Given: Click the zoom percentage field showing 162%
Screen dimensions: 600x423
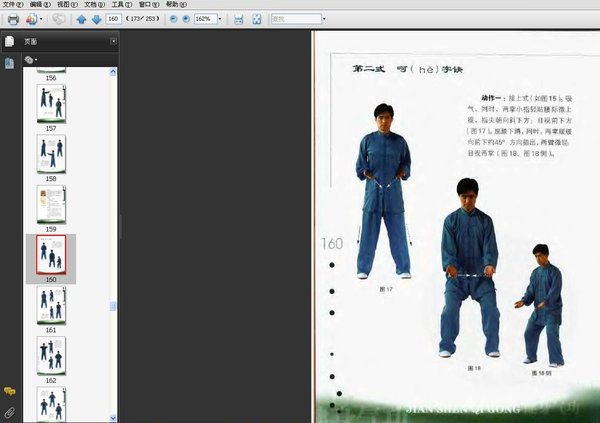Looking at the screenshot, I should [x=205, y=19].
